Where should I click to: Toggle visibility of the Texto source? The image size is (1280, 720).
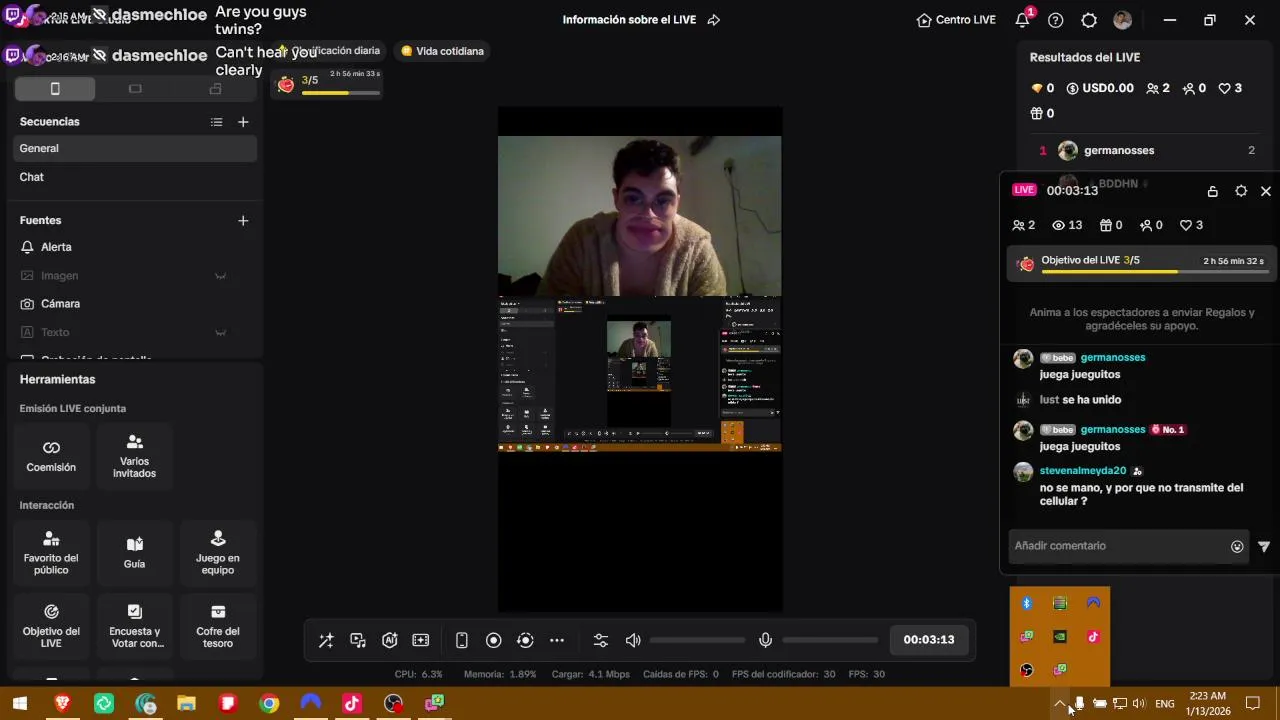(x=220, y=332)
